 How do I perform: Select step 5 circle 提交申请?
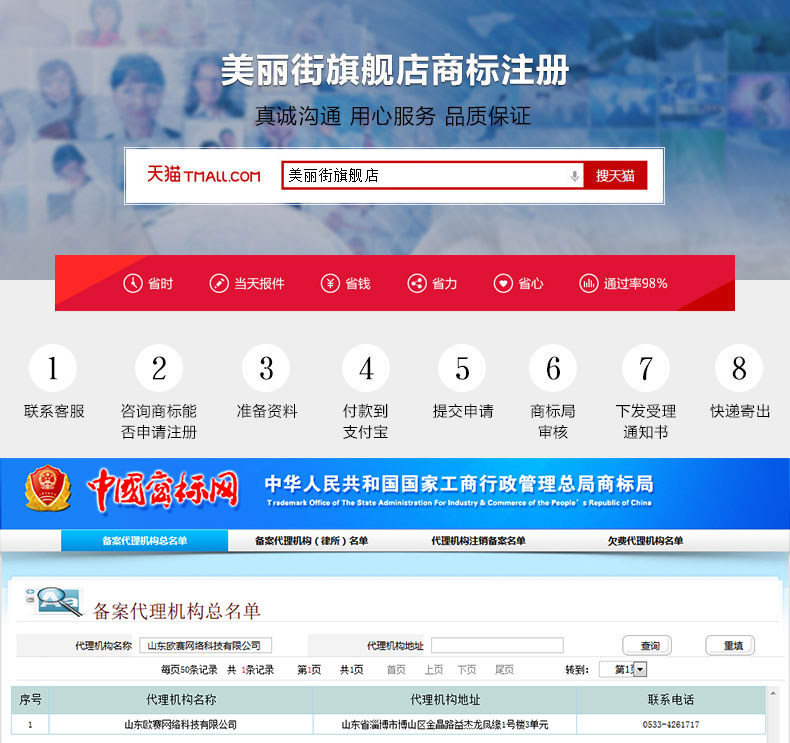point(463,368)
